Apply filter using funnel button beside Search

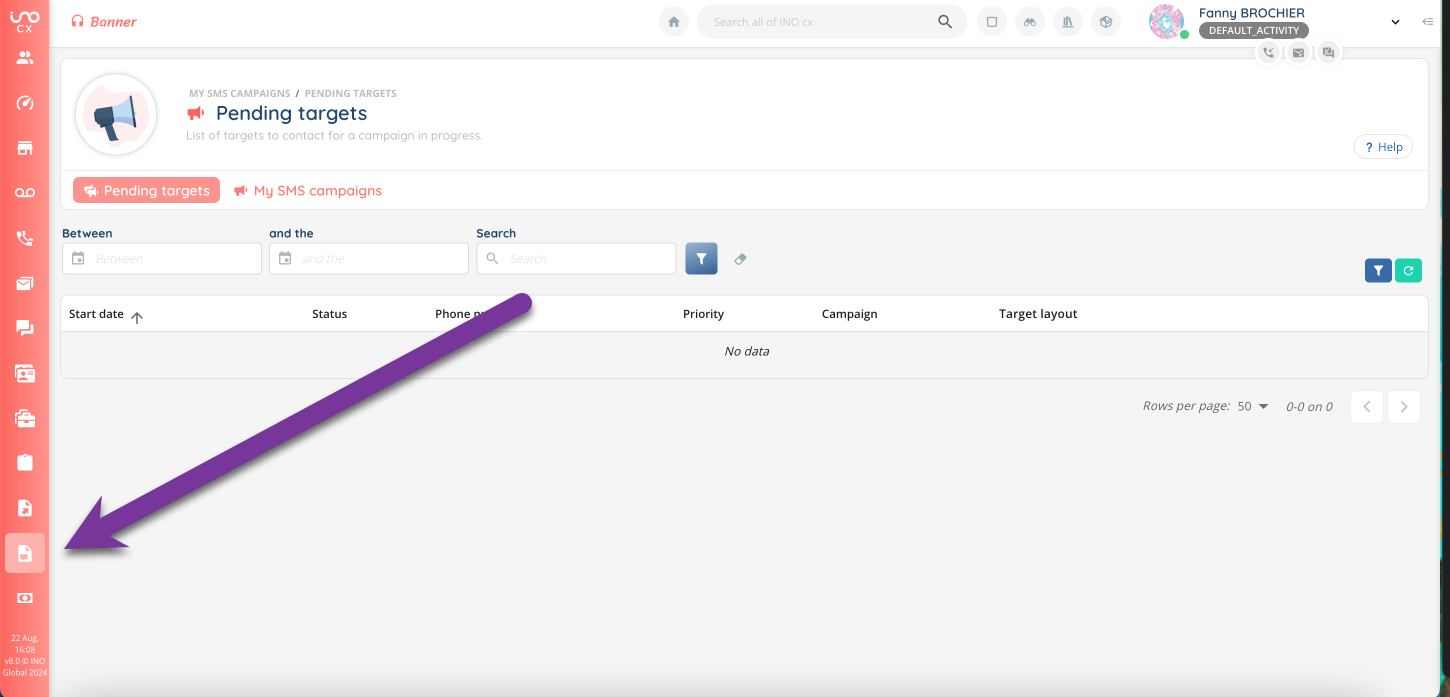point(701,259)
